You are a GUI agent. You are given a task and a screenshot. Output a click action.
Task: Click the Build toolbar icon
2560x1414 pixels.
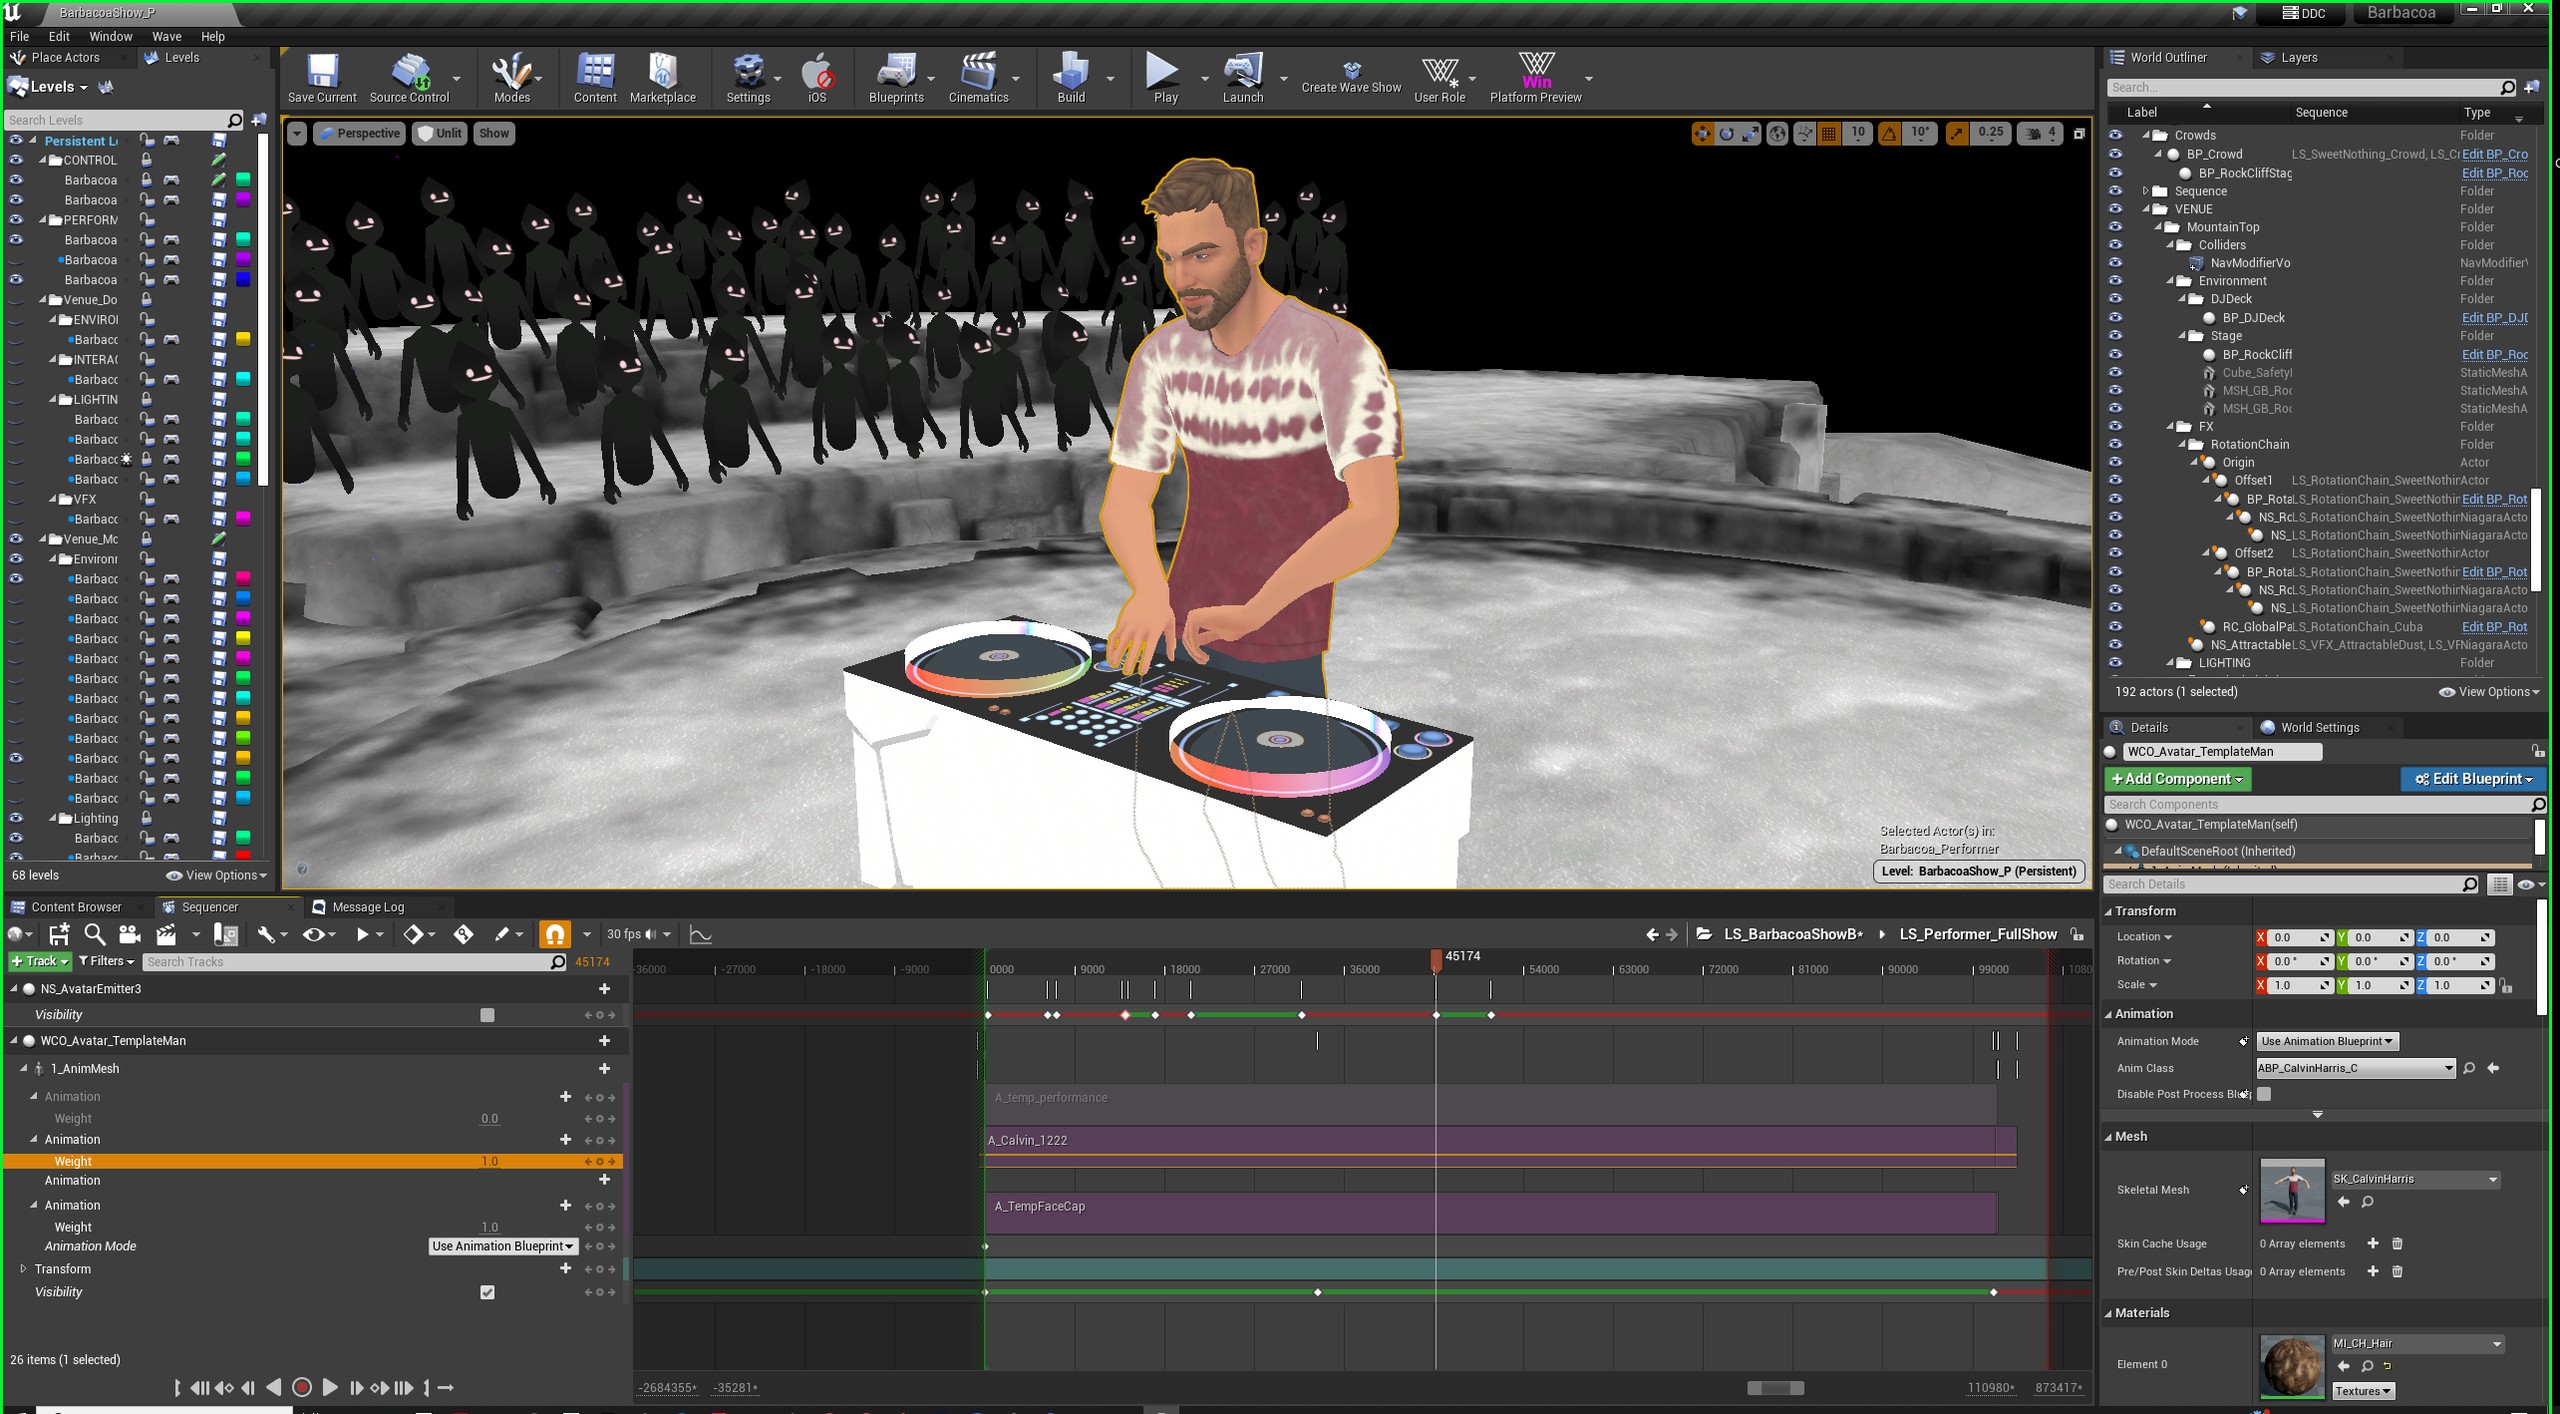click(x=1071, y=78)
